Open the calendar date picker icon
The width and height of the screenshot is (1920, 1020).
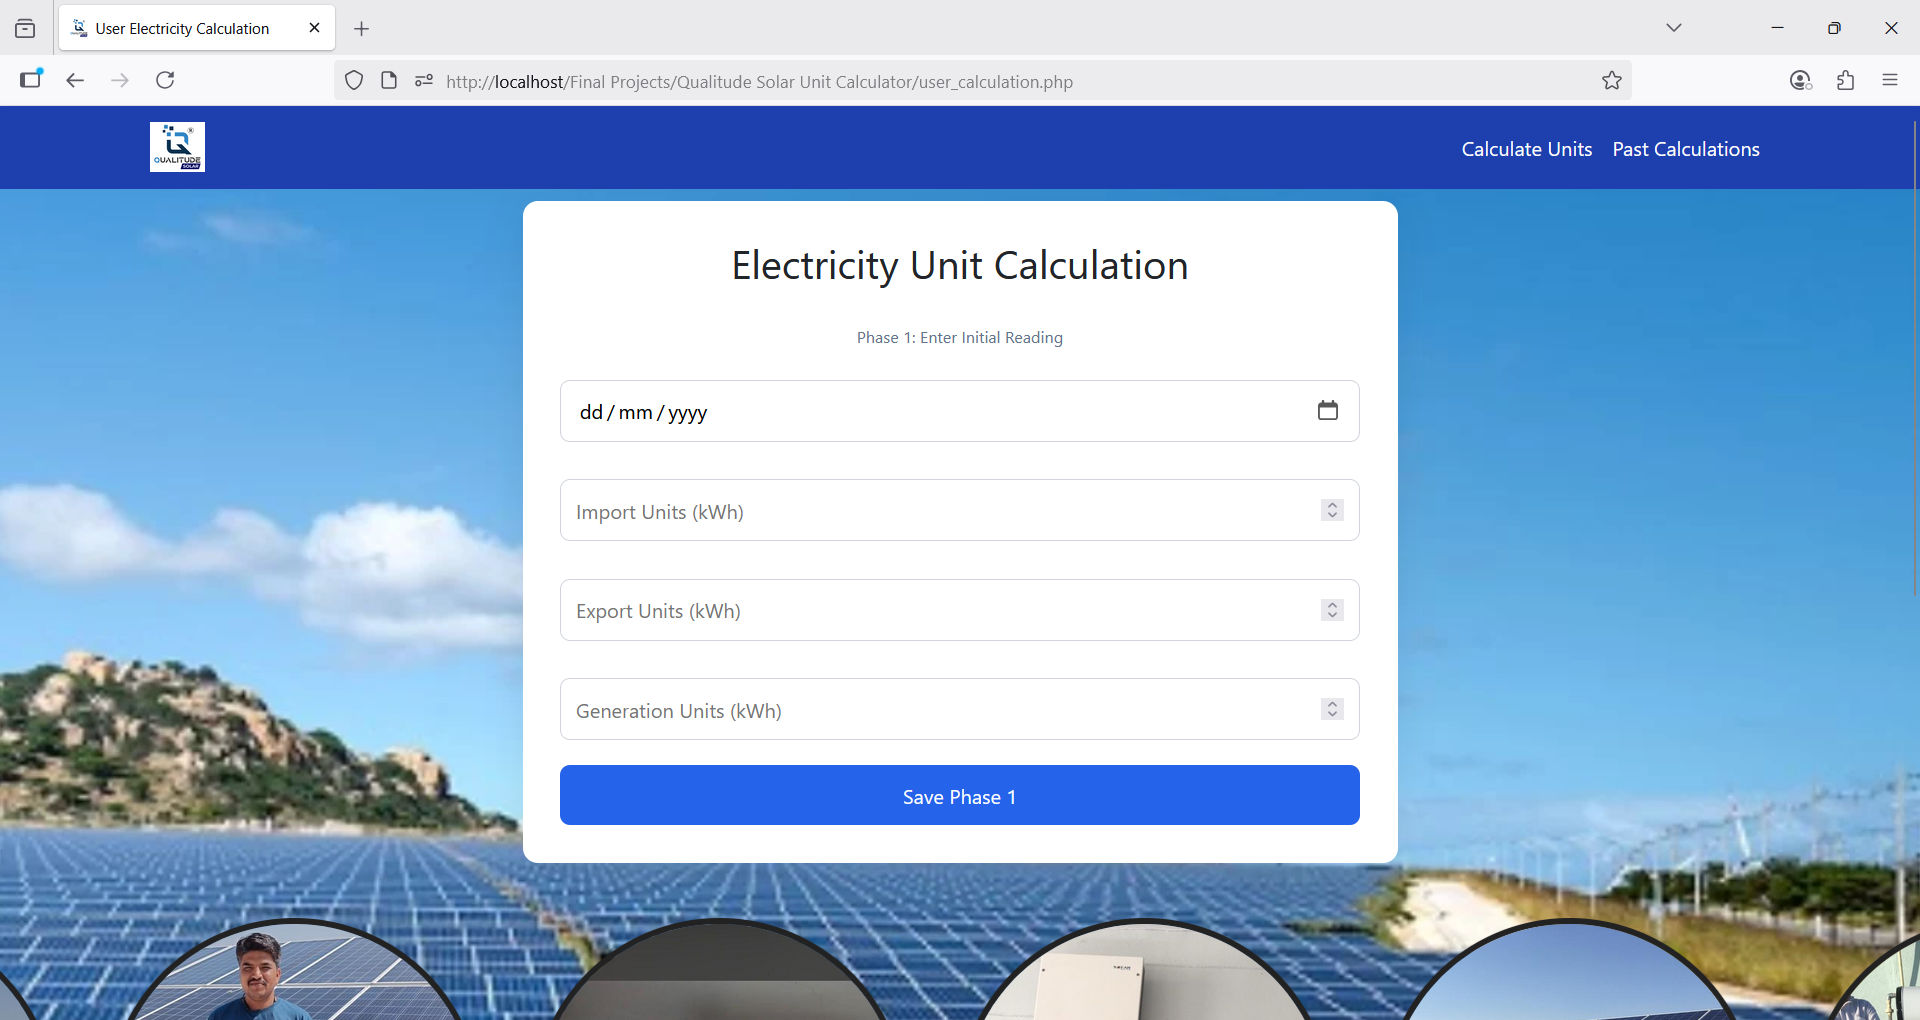click(1327, 411)
